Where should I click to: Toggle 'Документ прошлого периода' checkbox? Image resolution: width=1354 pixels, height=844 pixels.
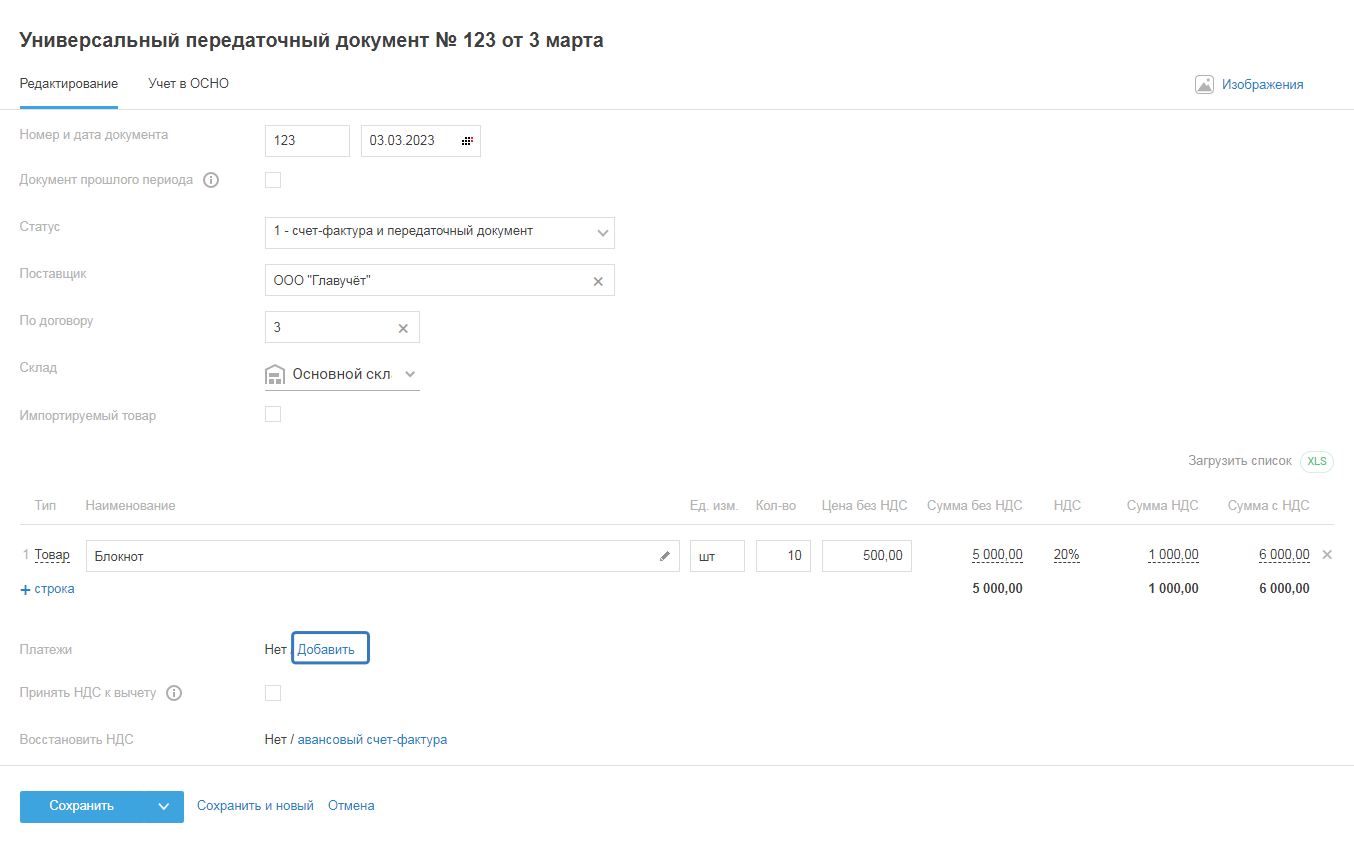click(x=273, y=180)
